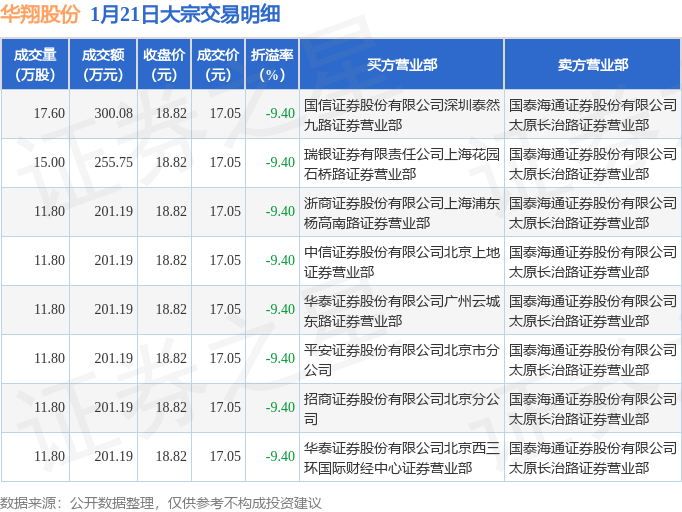Select the 成交额(万元) column header

tap(103, 64)
